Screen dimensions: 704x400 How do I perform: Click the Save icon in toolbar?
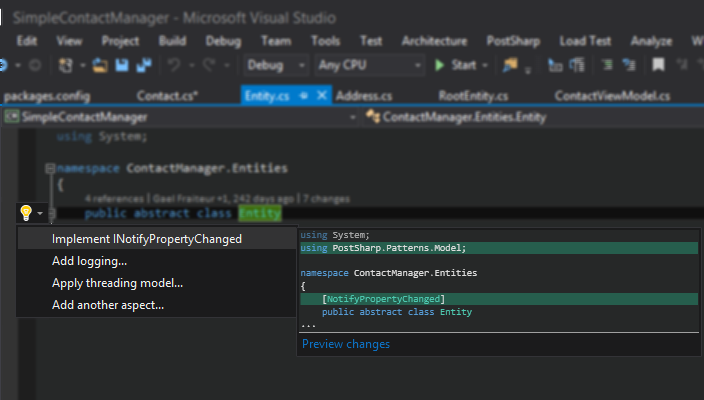click(122, 66)
